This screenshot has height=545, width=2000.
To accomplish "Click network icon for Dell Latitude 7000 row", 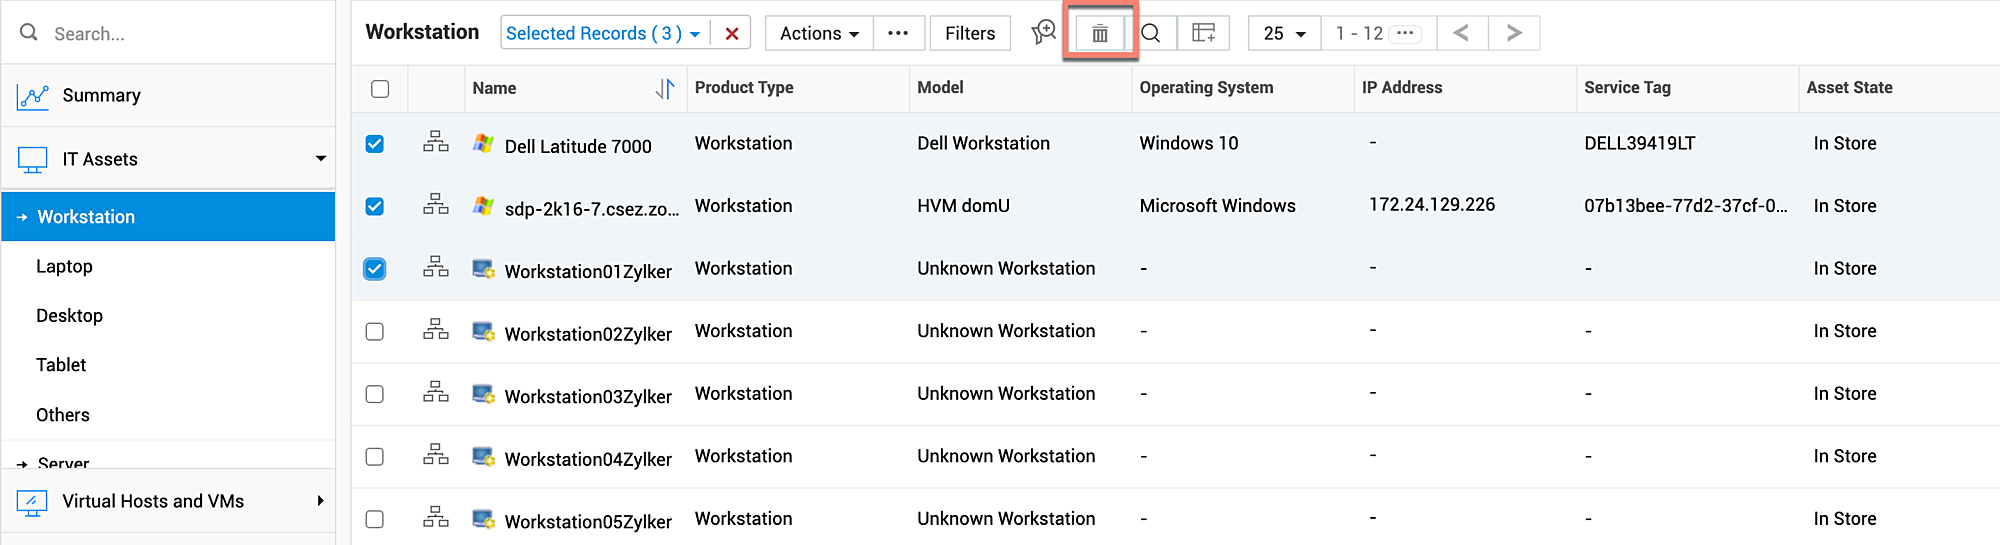I will point(436,143).
